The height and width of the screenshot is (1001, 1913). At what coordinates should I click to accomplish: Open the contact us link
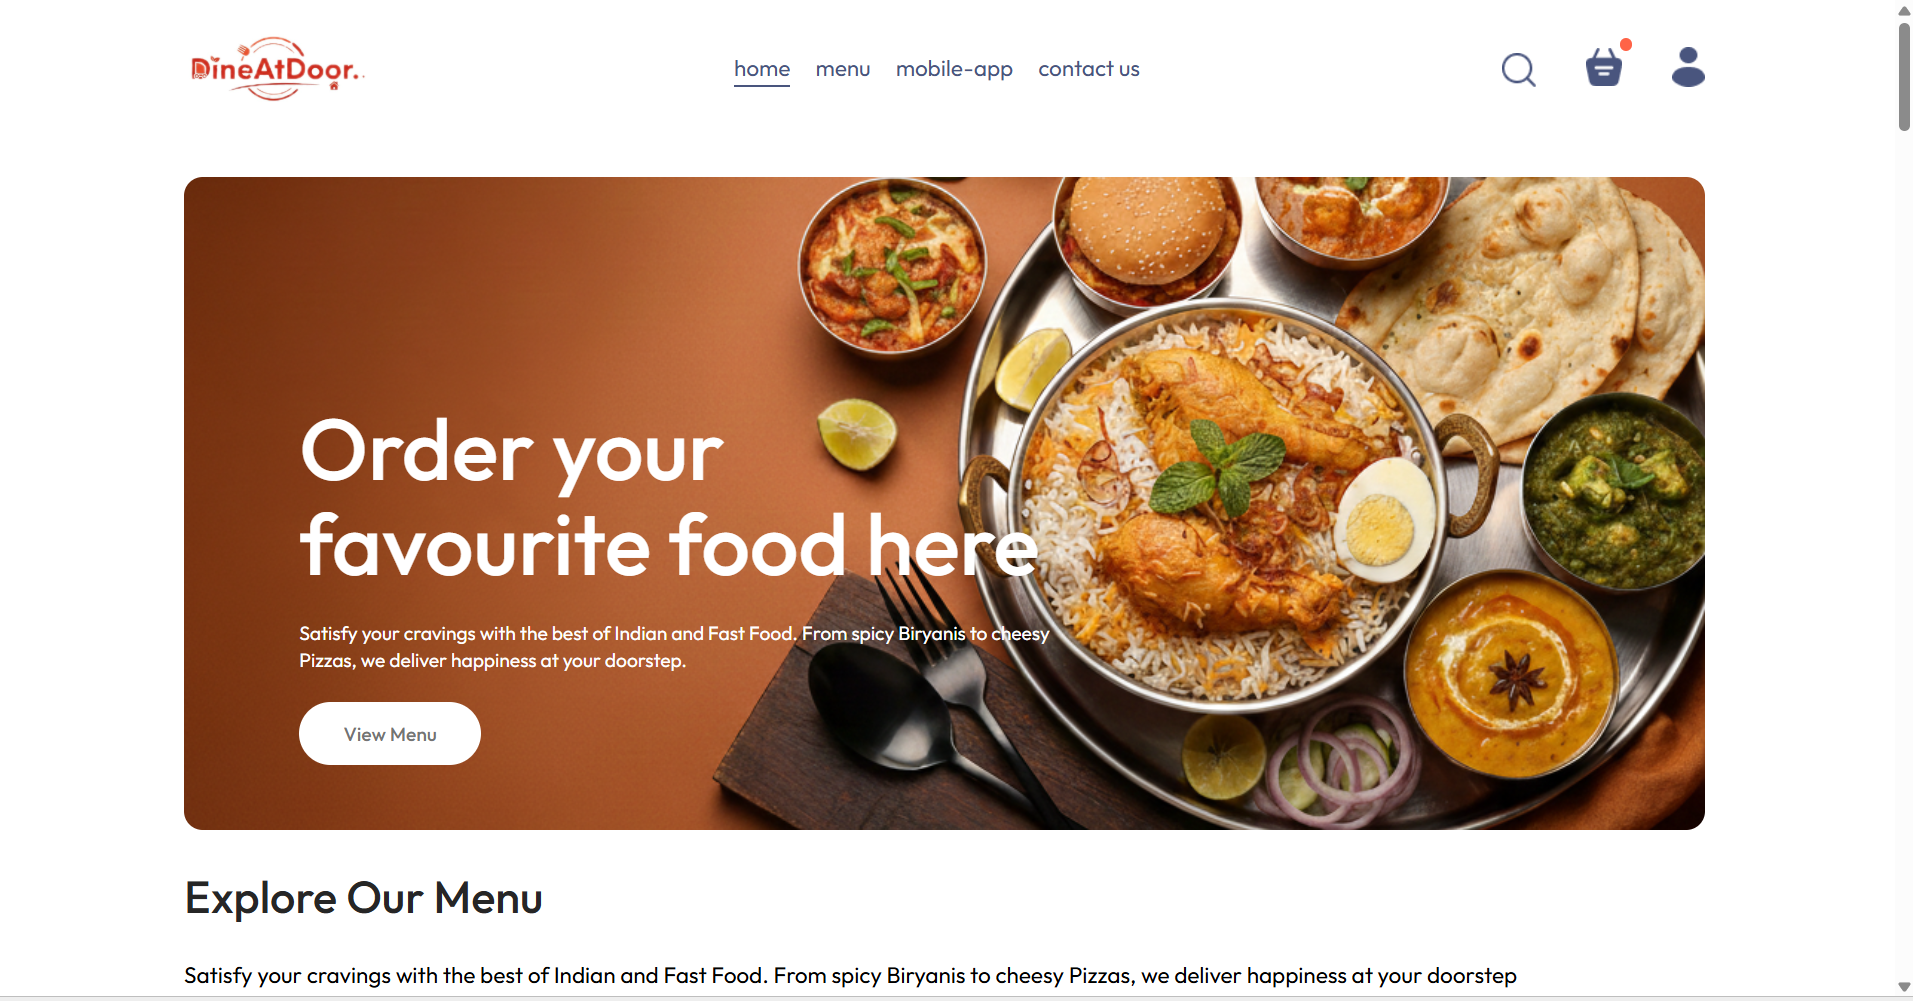click(1089, 69)
